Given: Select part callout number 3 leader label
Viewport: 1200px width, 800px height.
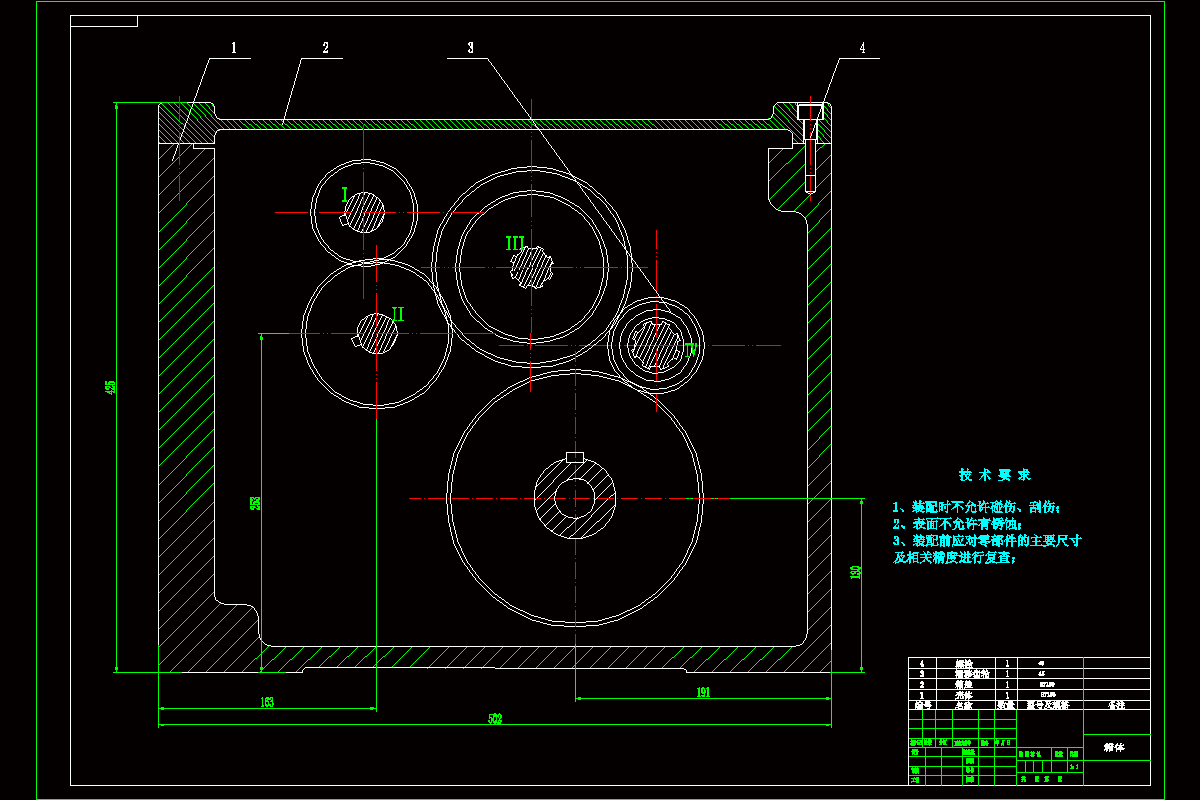Looking at the screenshot, I should [x=470, y=47].
